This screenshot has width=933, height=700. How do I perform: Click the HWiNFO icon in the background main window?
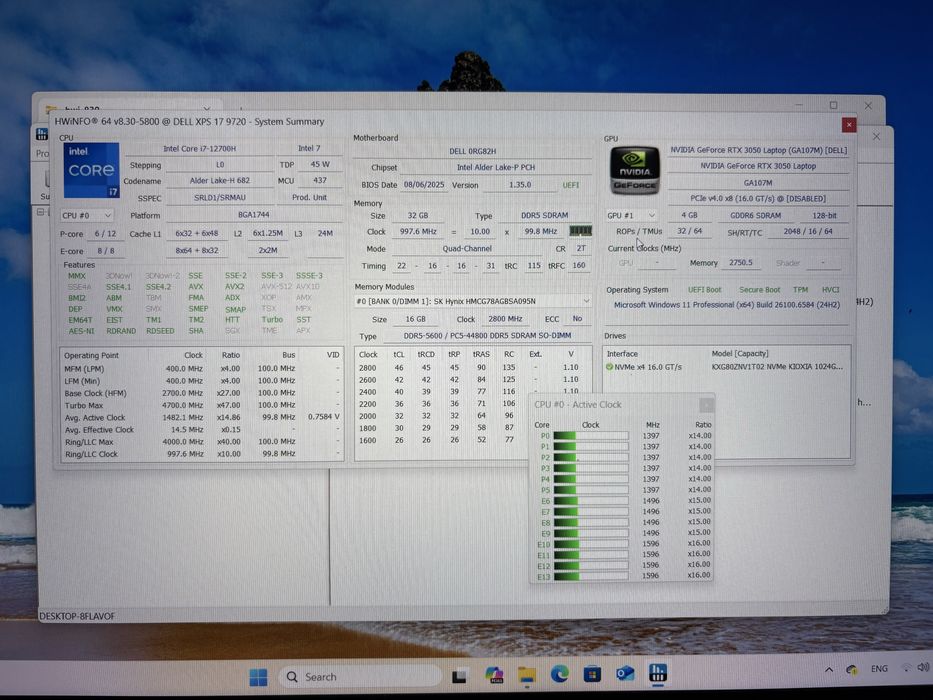(42, 134)
